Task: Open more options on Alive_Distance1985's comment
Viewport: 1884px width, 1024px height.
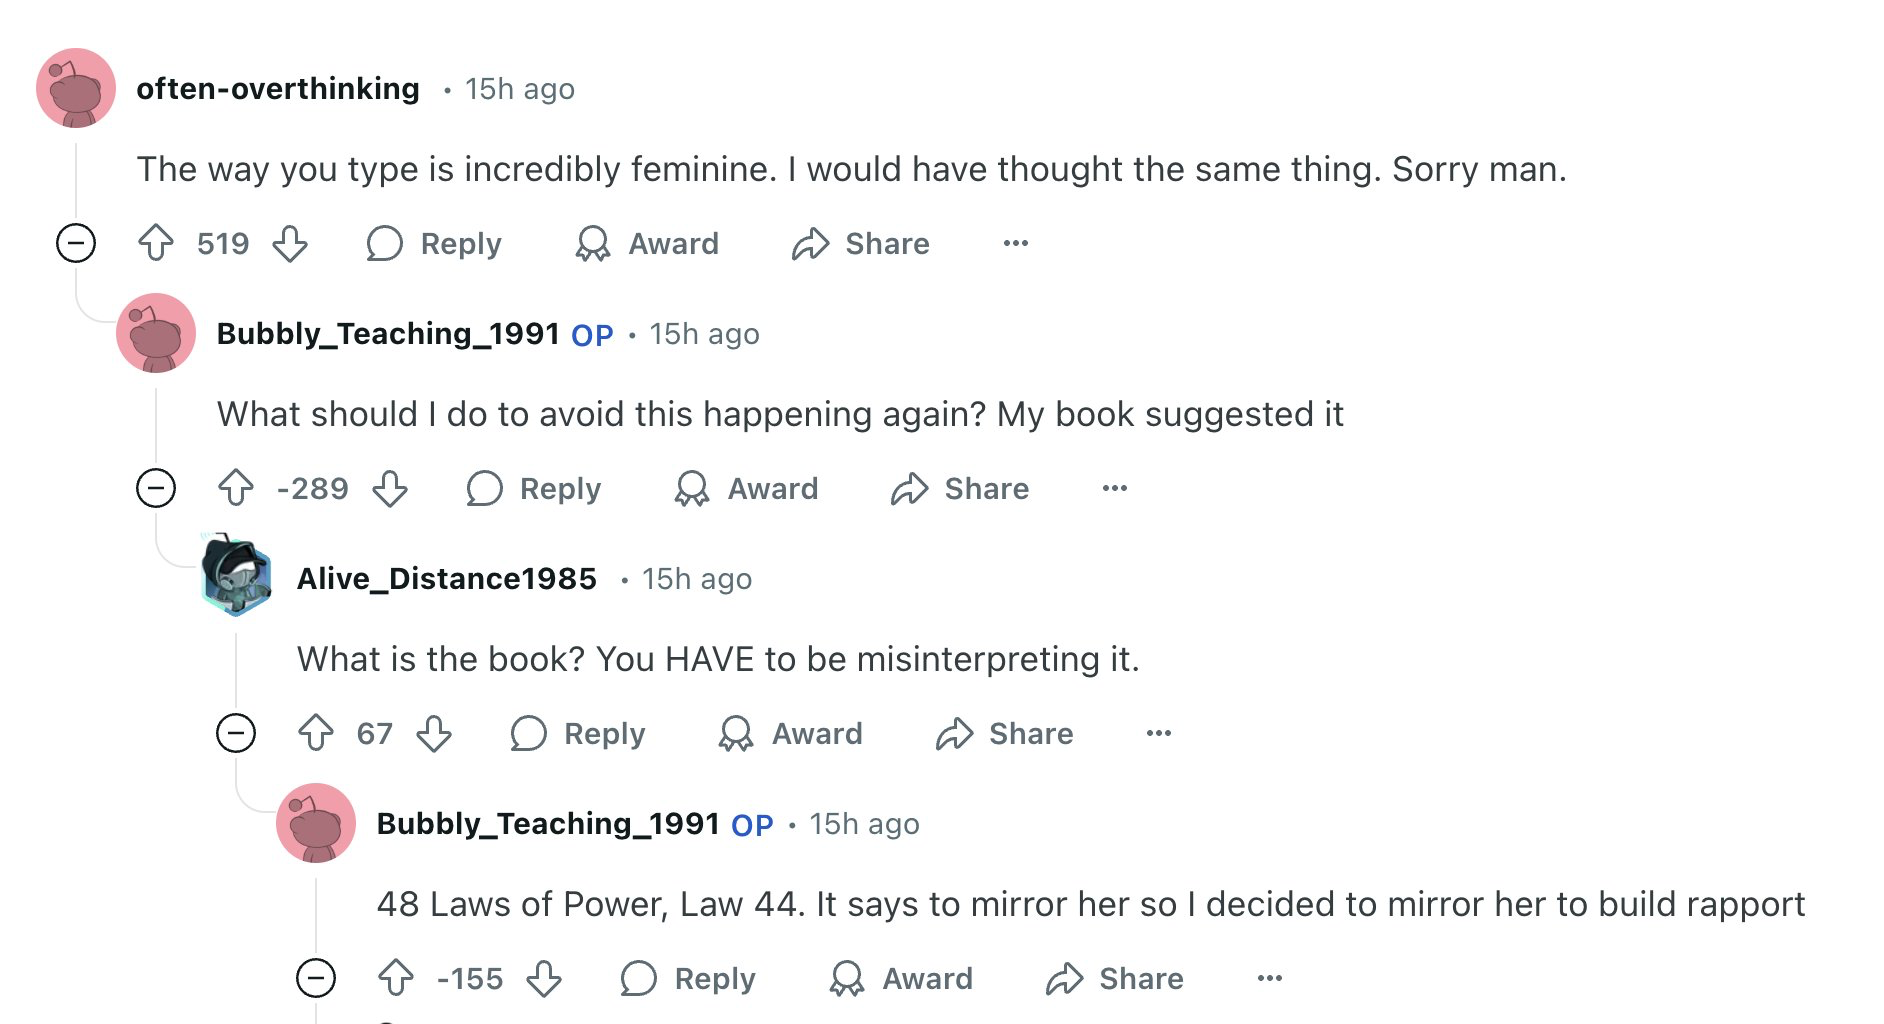Action: click(1159, 733)
